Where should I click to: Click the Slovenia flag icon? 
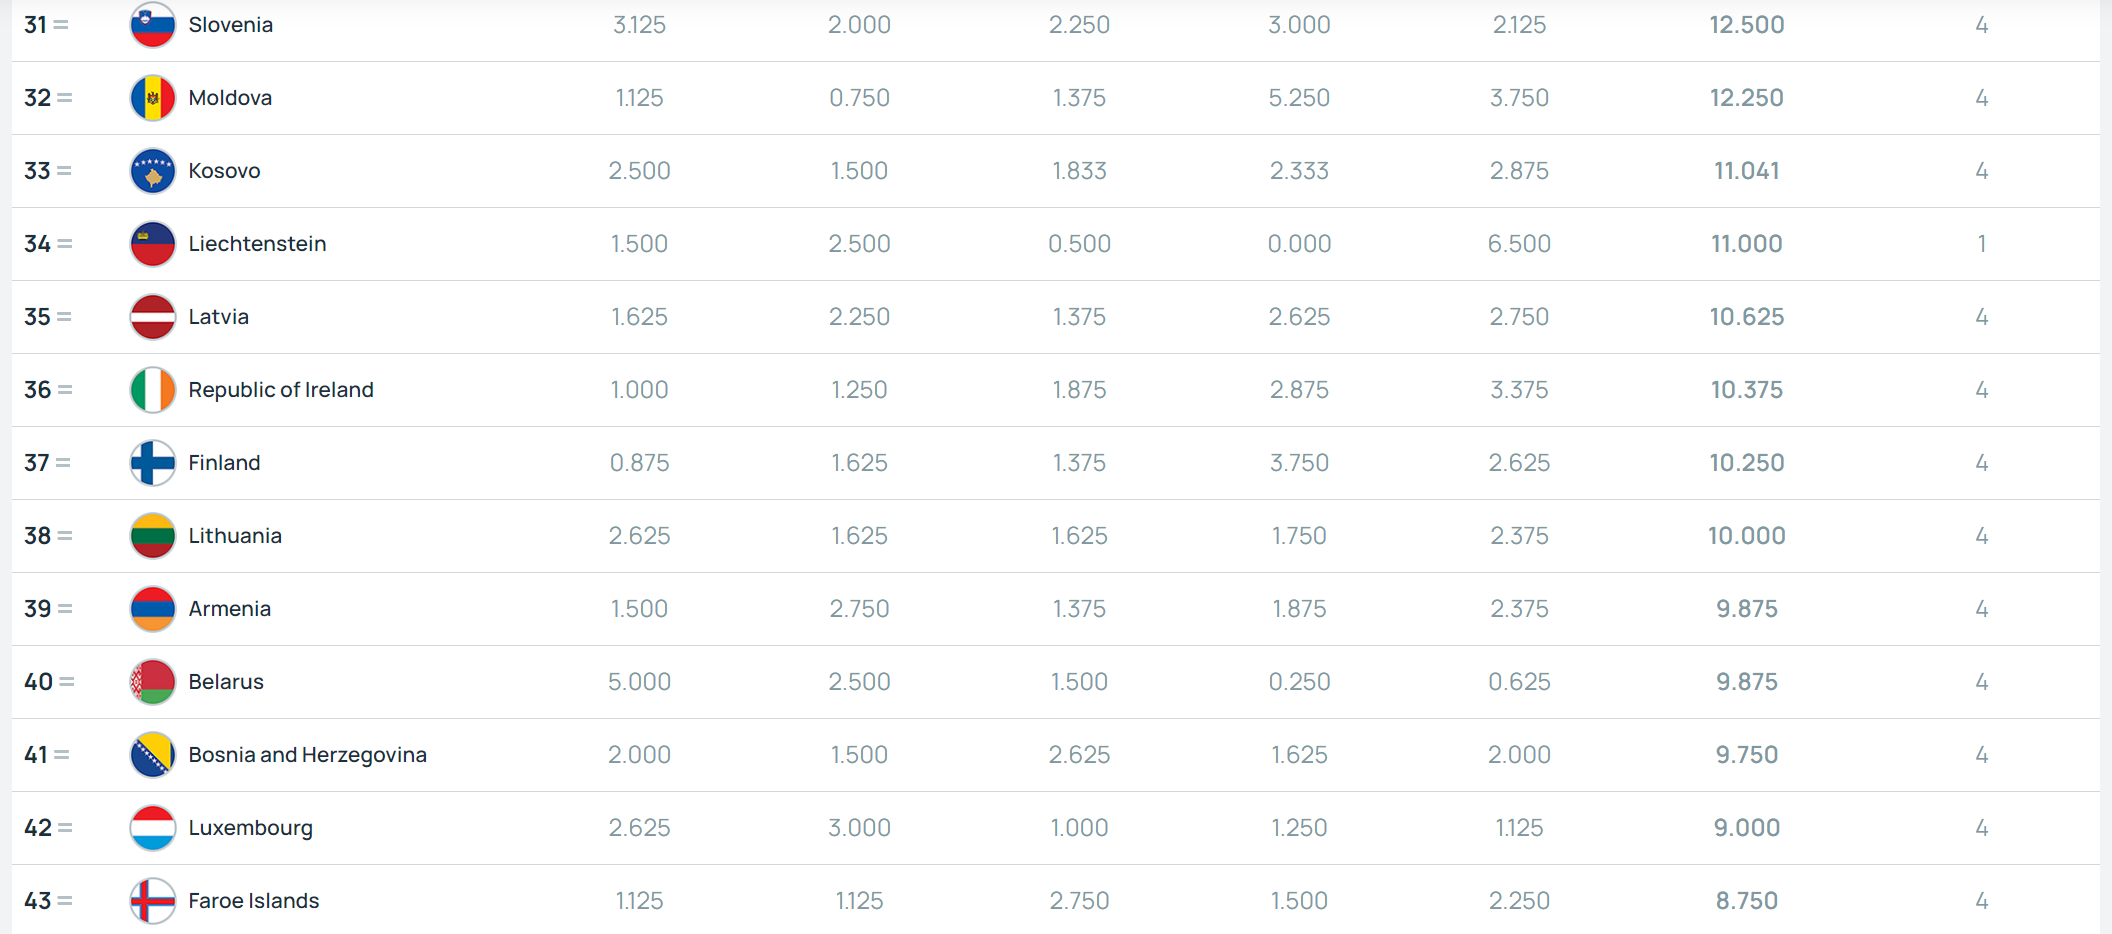click(x=153, y=25)
